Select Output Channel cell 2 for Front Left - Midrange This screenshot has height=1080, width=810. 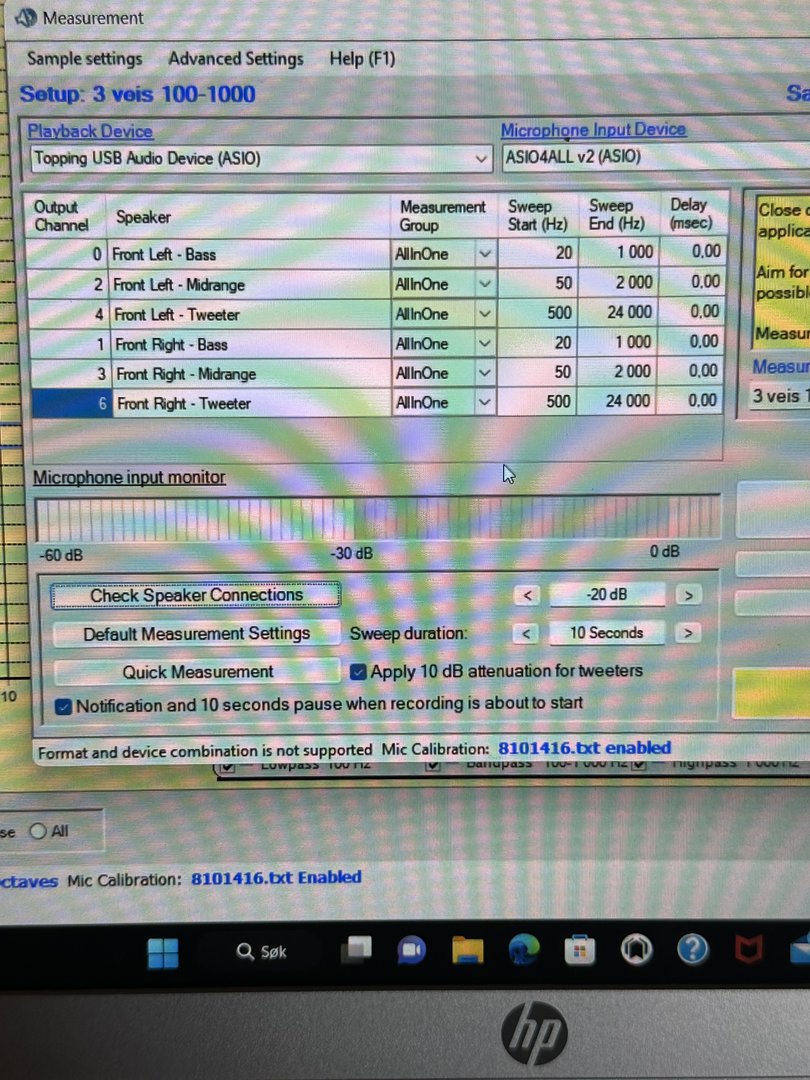68,284
